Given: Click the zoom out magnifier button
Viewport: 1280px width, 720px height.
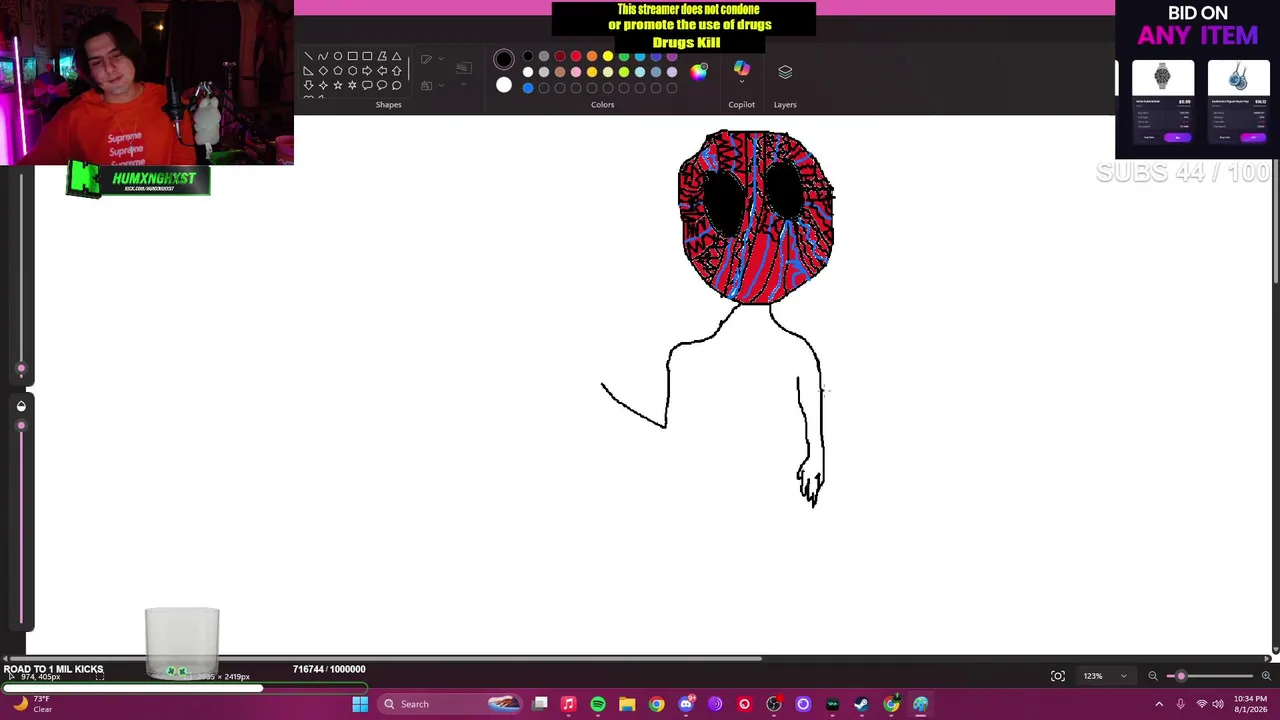Looking at the screenshot, I should pos(1153,676).
